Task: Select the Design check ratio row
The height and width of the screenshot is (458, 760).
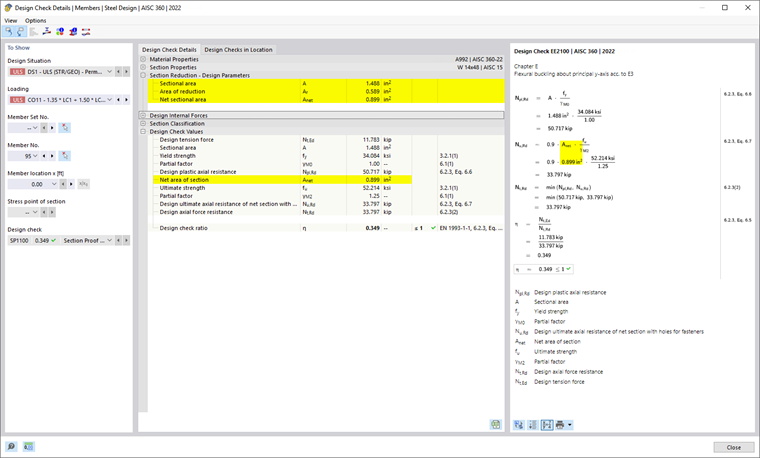Action: coord(326,228)
